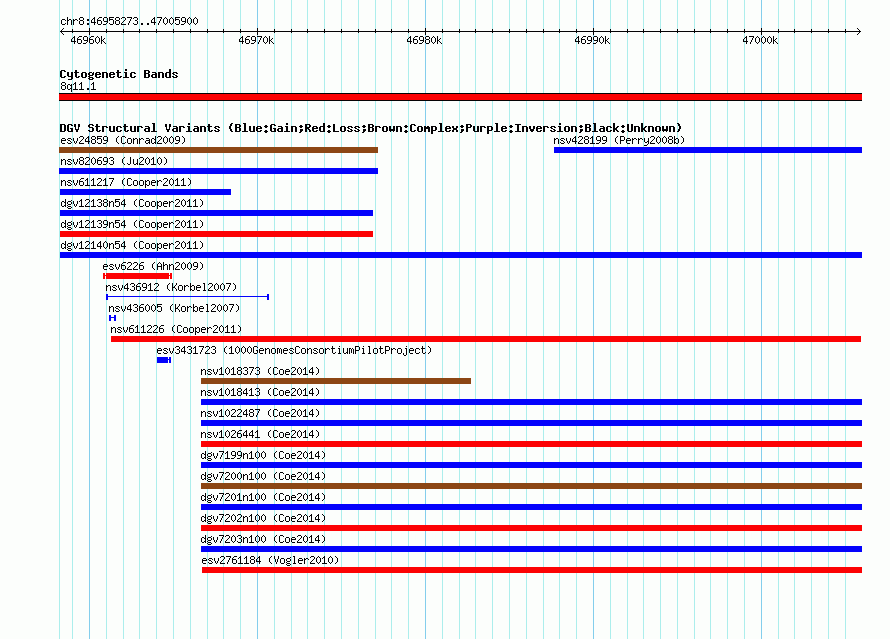Select the red 8q11.1 cytogenetic band bar
The image size is (890, 639).
[460, 97]
